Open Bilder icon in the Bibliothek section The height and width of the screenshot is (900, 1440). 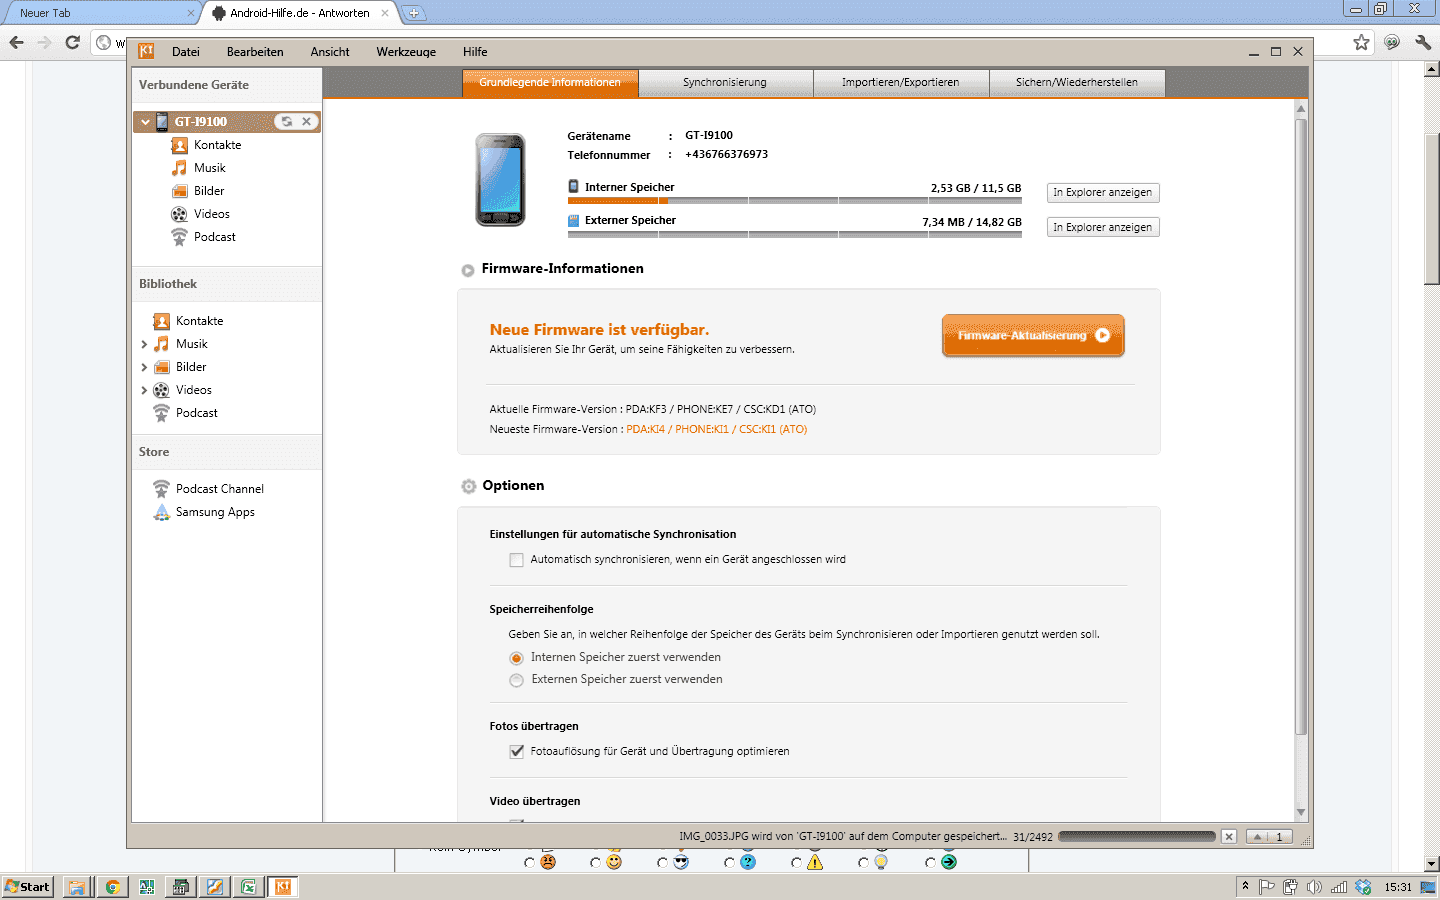pyautogui.click(x=161, y=367)
